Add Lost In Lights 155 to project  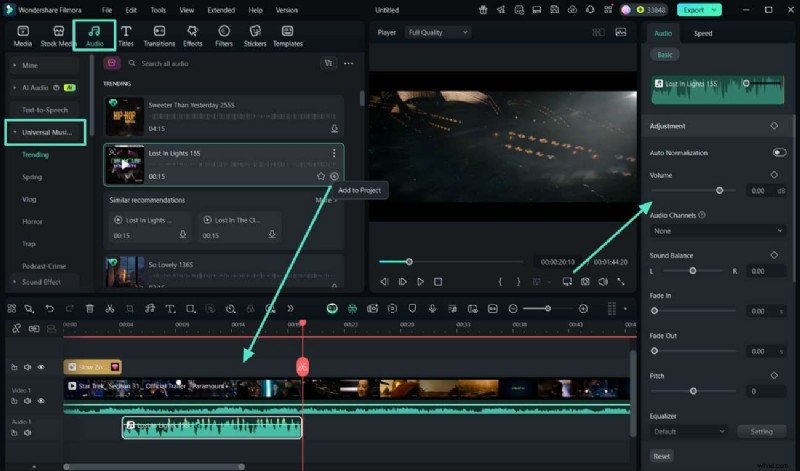click(334, 176)
